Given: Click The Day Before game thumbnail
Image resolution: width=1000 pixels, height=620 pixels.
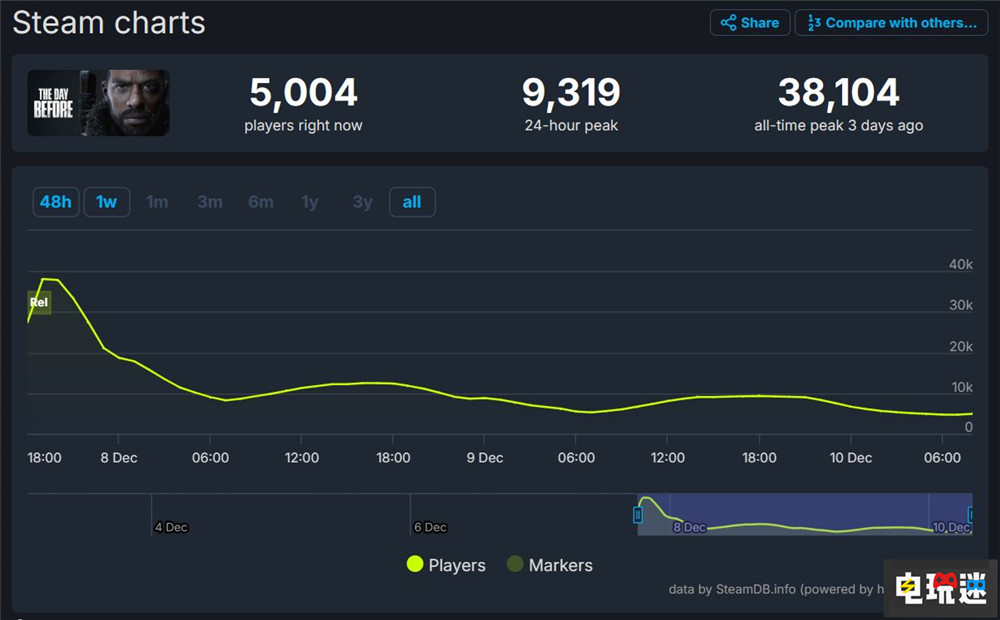Looking at the screenshot, I should click(x=98, y=103).
